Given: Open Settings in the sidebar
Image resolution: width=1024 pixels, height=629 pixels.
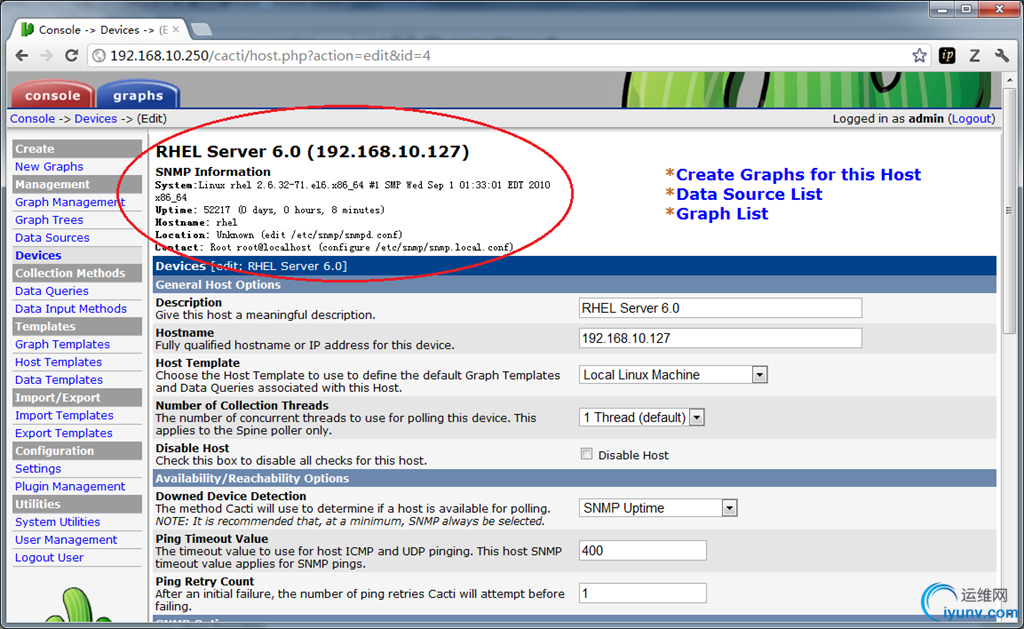Looking at the screenshot, I should (x=38, y=468).
